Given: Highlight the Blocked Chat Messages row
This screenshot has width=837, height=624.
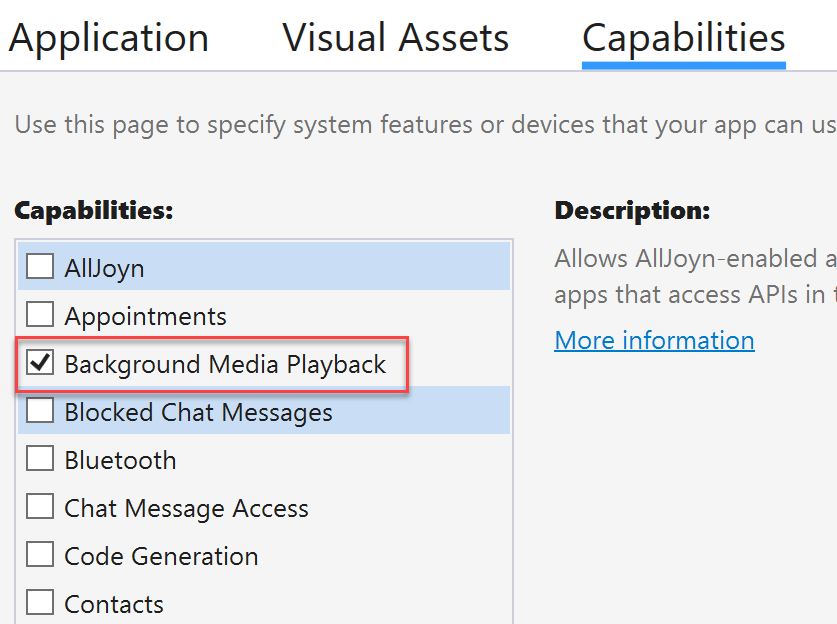Looking at the screenshot, I should pos(264,410).
